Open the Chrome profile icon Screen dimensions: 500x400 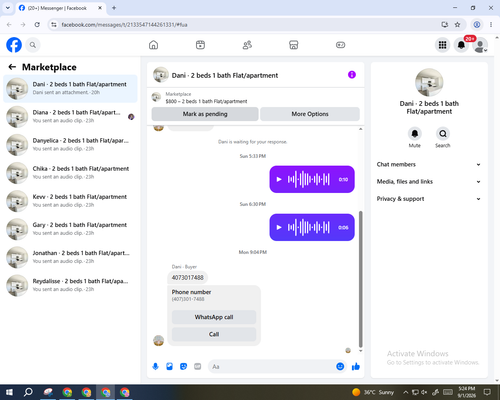pyautogui.click(x=477, y=25)
